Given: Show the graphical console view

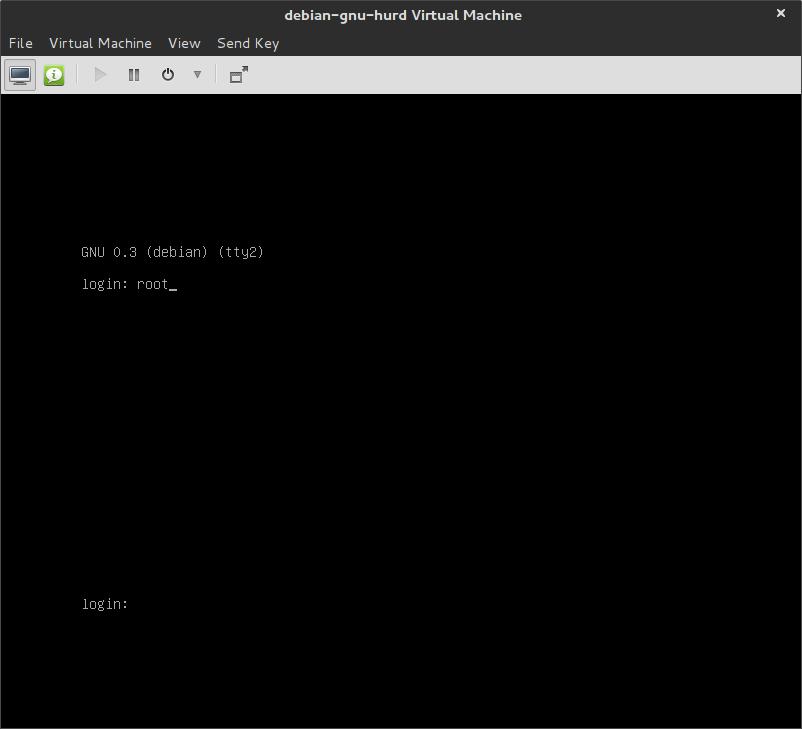Looking at the screenshot, I should (20, 75).
